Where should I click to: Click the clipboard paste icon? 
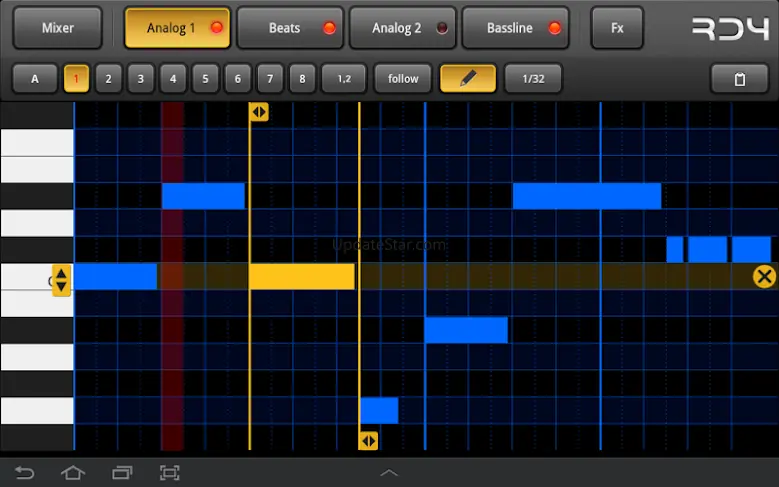click(739, 79)
